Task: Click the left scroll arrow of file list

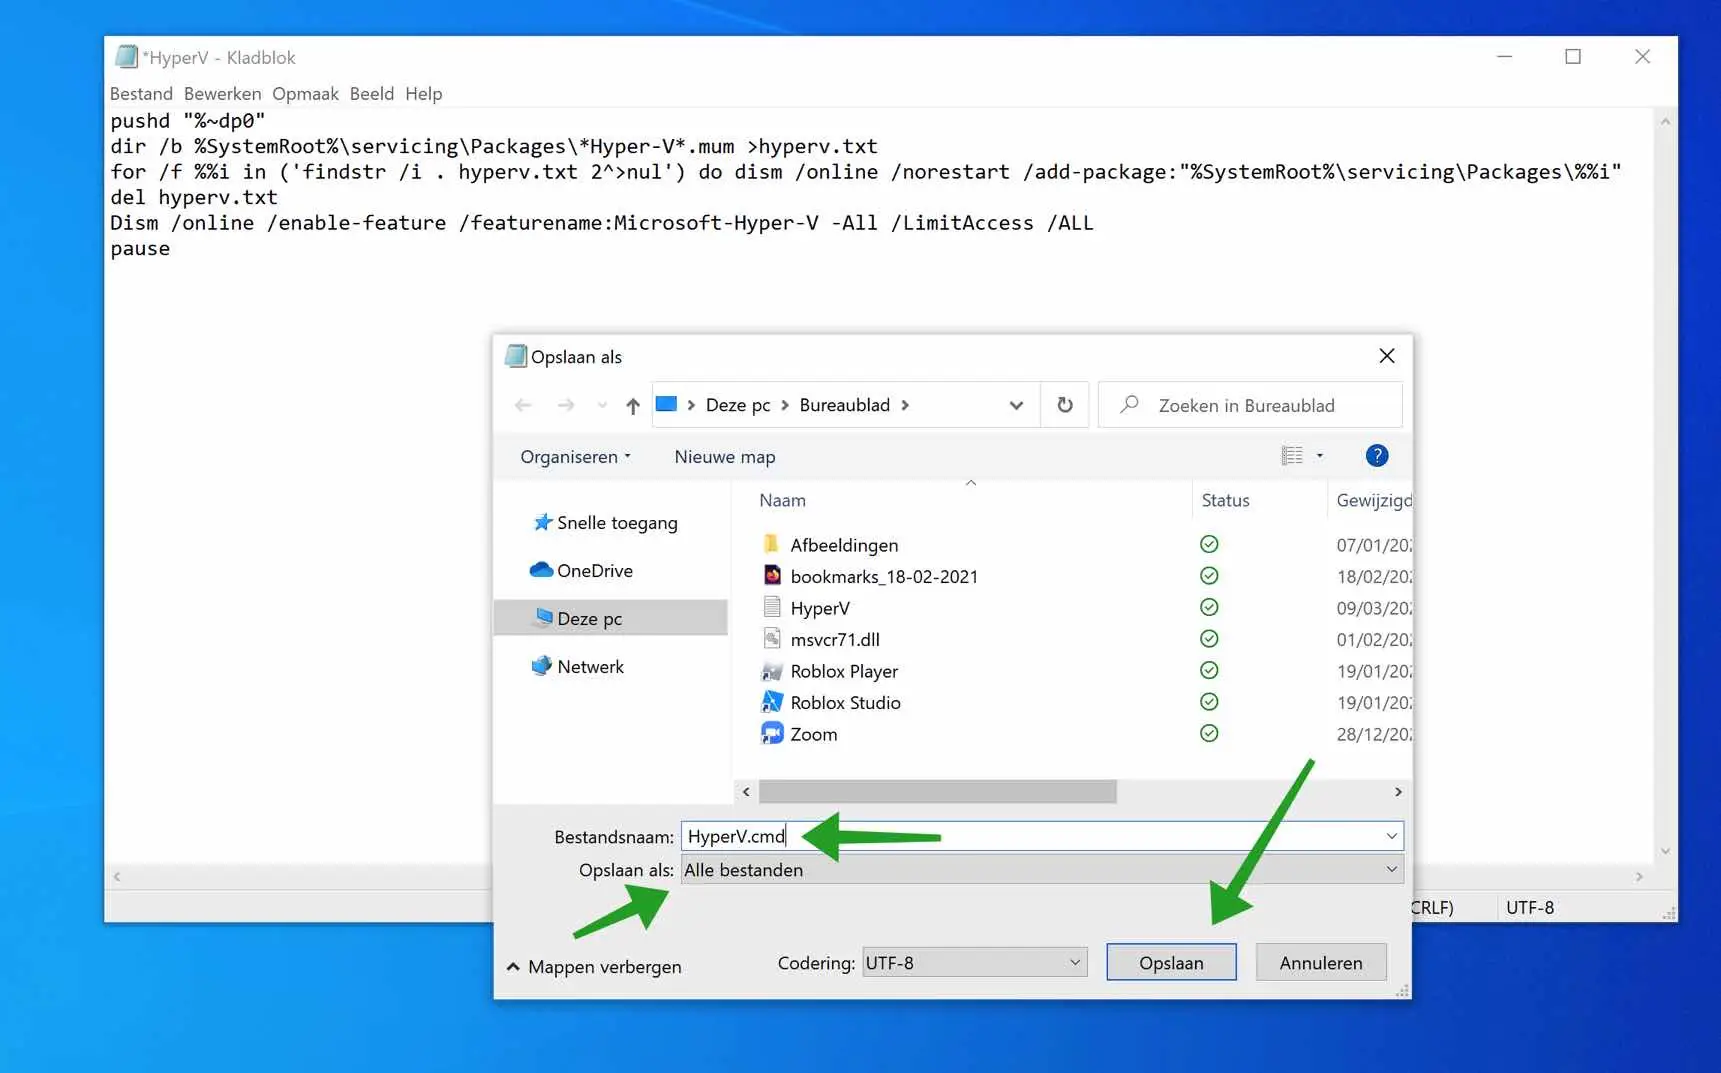Action: pos(746,792)
